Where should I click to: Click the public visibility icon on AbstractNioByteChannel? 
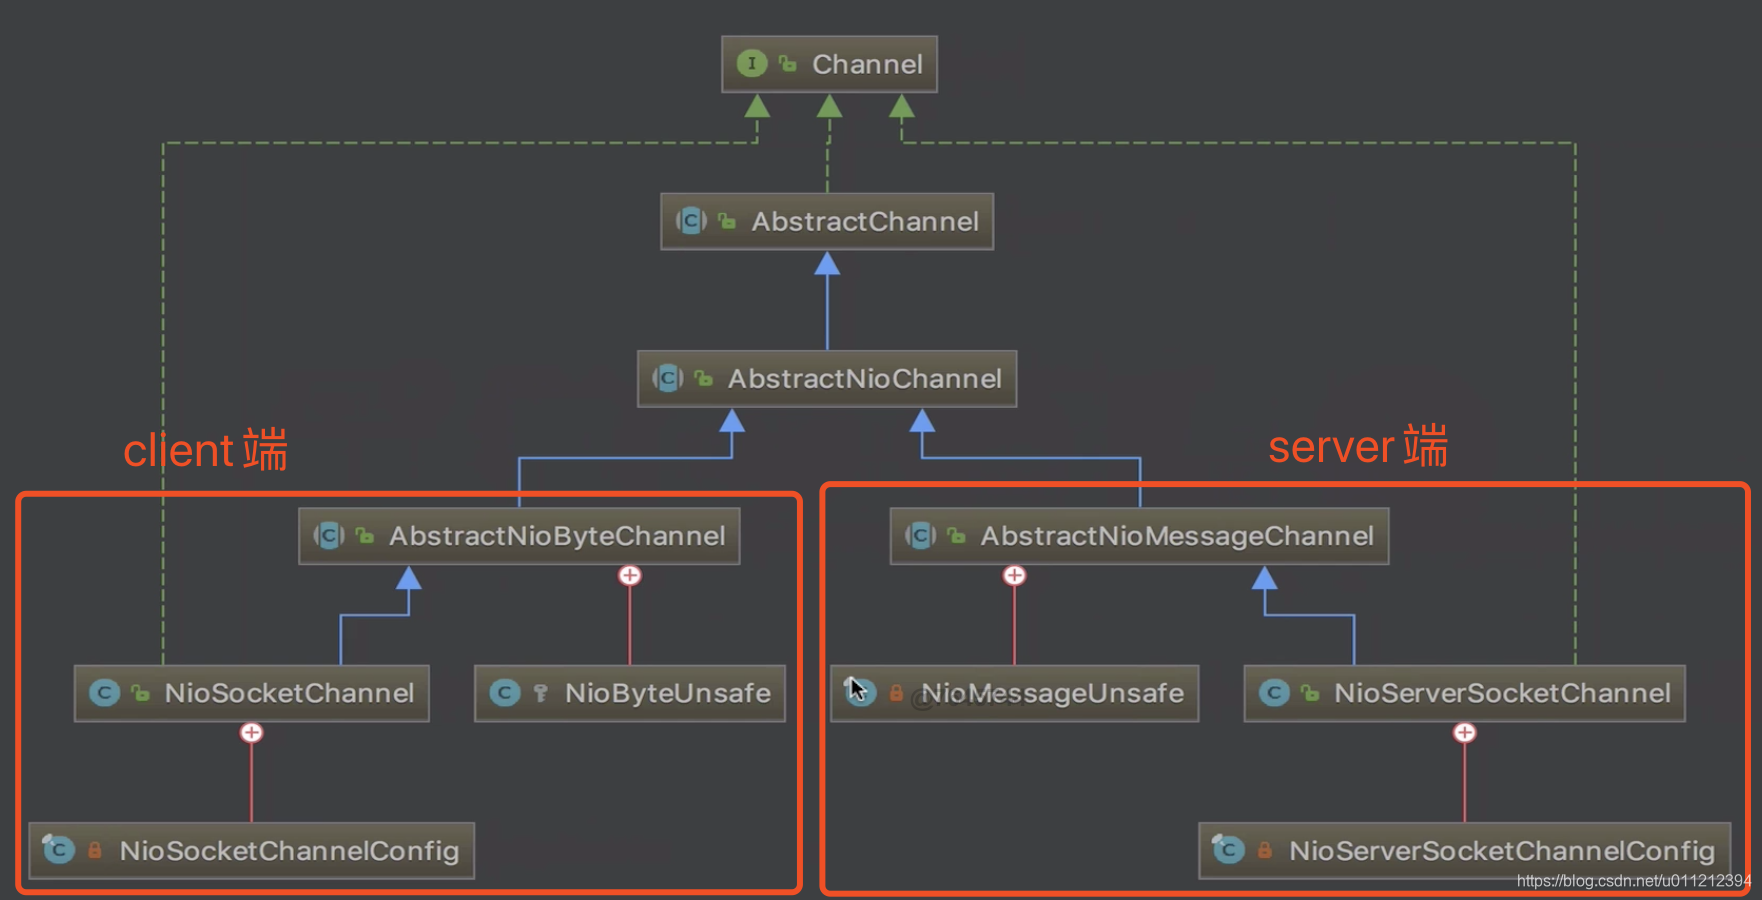pos(365,536)
